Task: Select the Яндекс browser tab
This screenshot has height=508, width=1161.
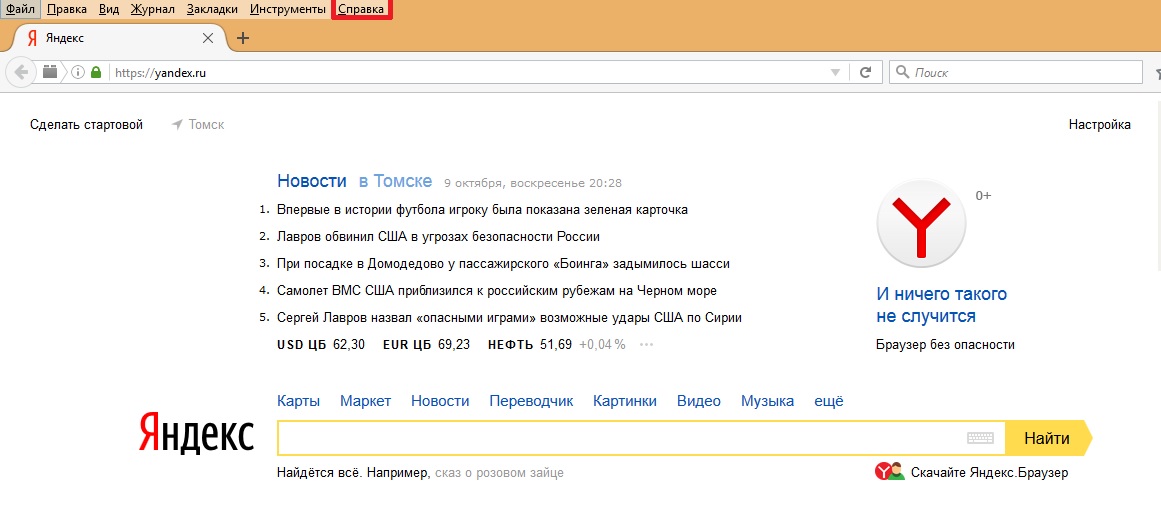Action: pos(118,38)
